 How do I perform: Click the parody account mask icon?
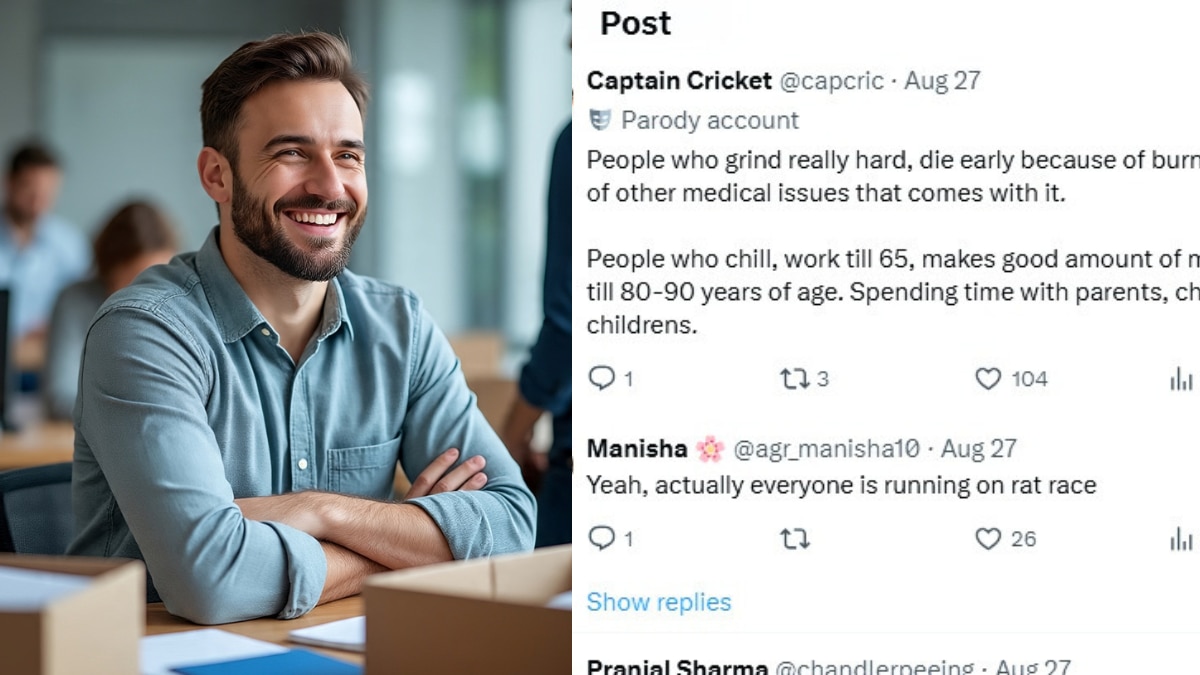599,120
